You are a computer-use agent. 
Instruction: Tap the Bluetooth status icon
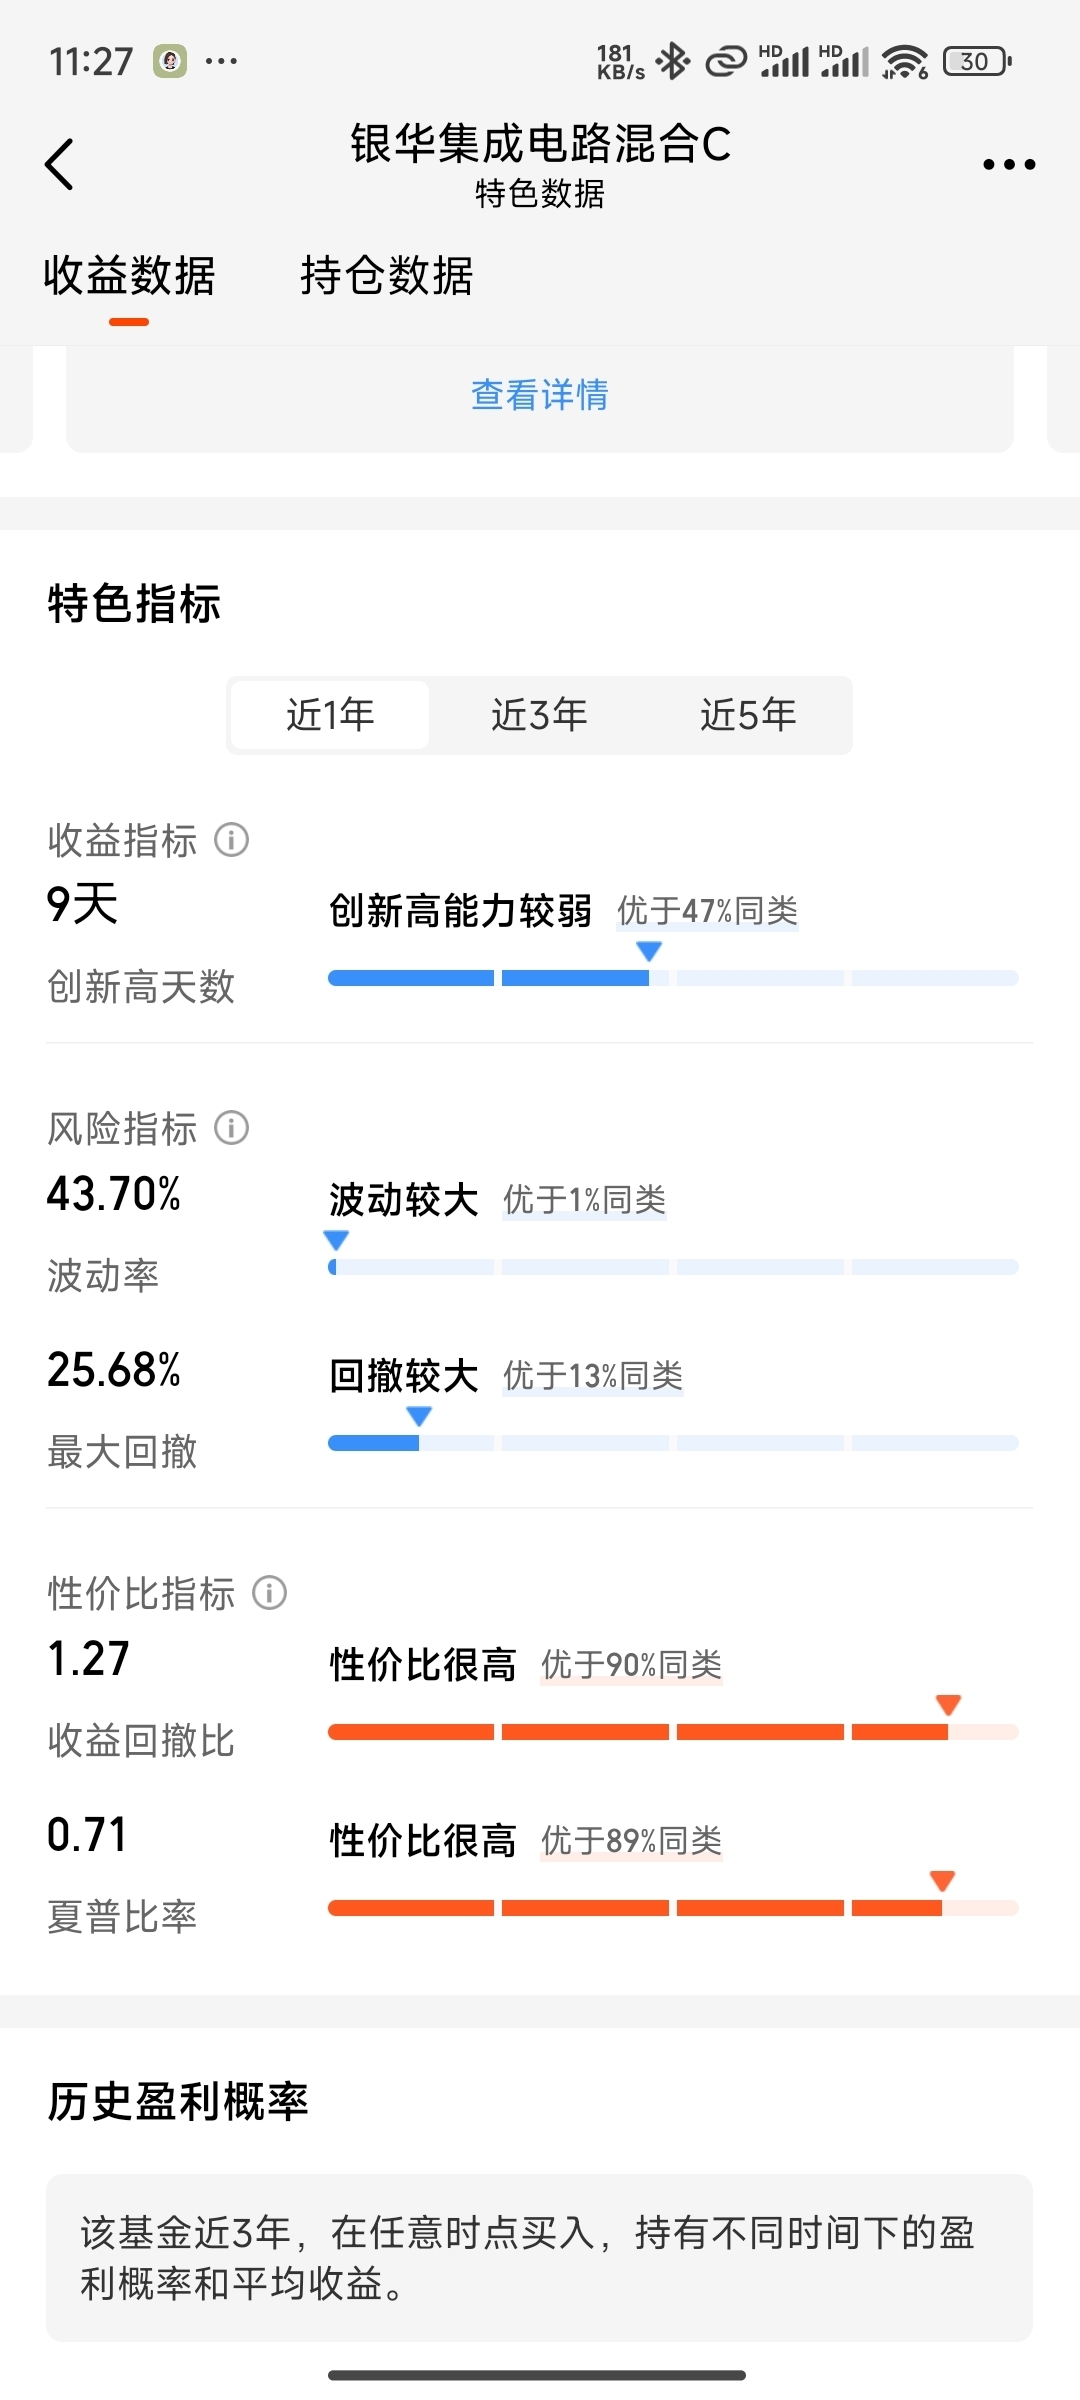(x=673, y=62)
